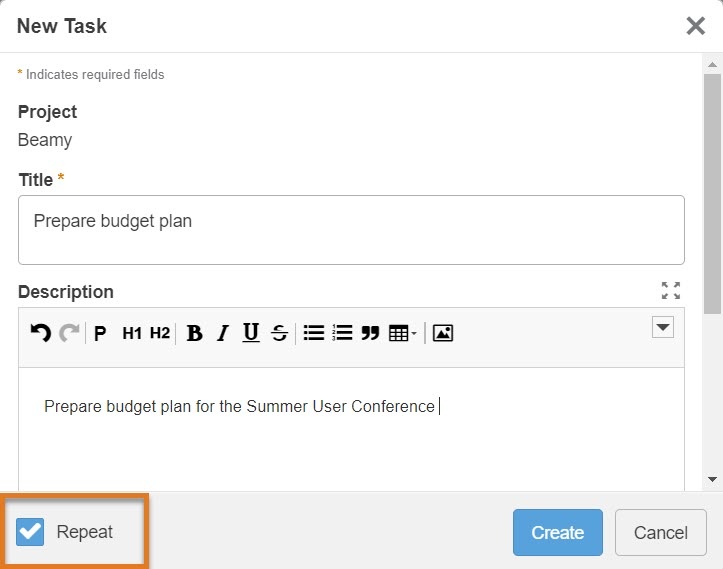Toggle underline formatting

click(251, 333)
